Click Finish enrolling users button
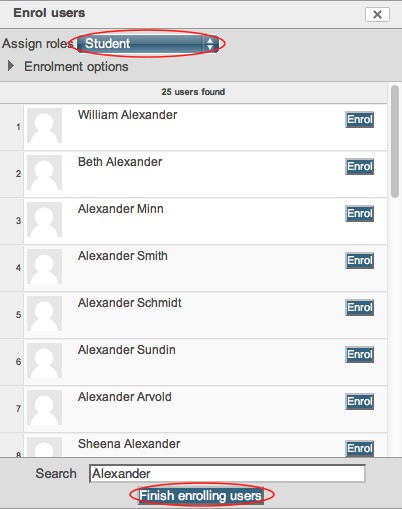This screenshot has height=509, width=402. click(201, 496)
